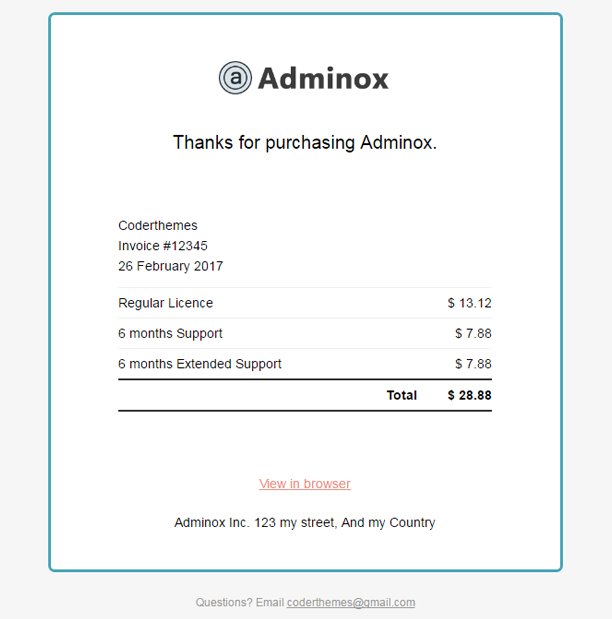Click the 26 February 2017 date
Viewport: 612px width, 619px height.
coord(171,266)
